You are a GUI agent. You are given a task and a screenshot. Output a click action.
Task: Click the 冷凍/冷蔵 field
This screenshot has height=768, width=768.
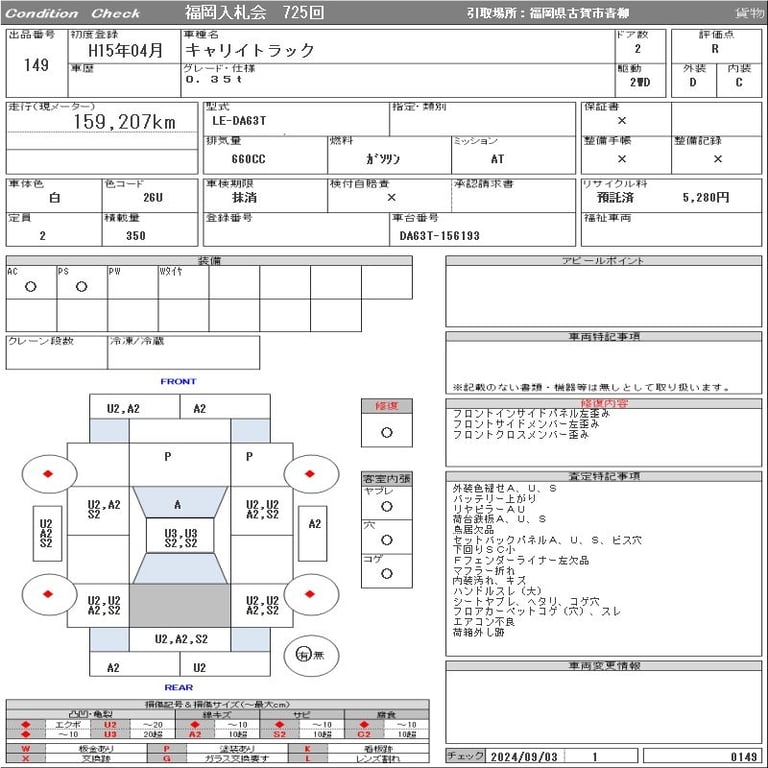tap(184, 352)
